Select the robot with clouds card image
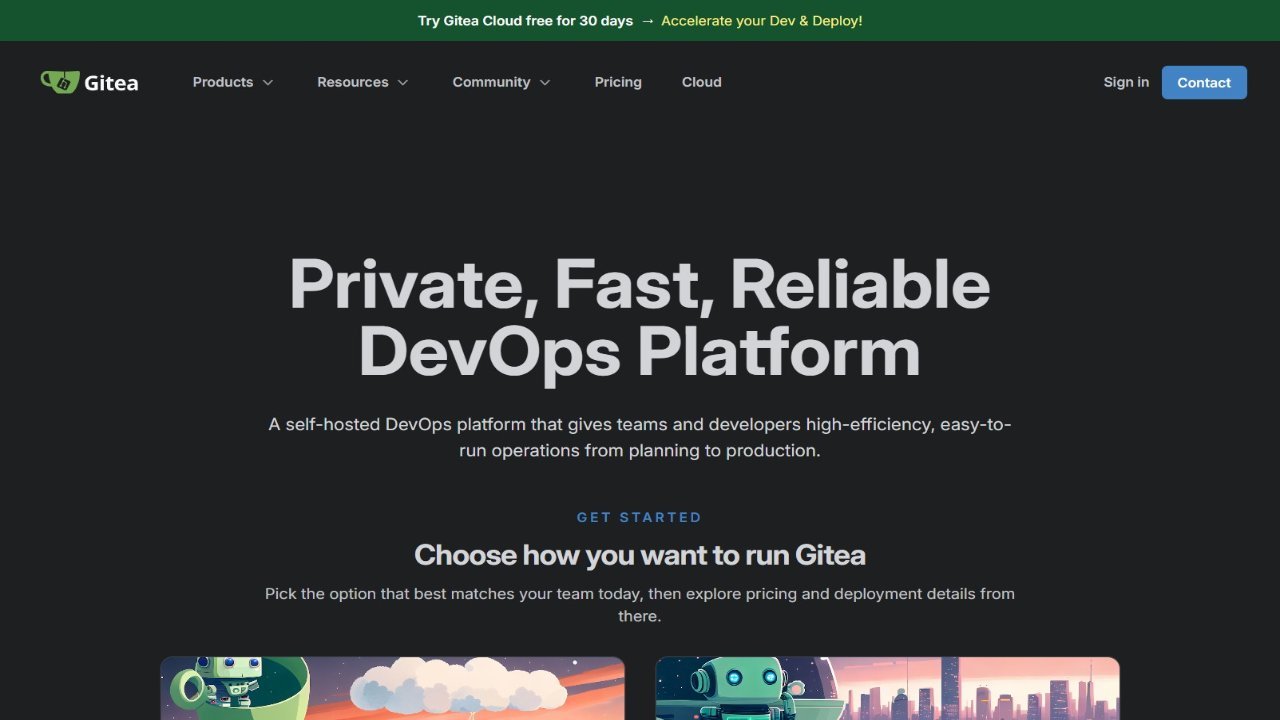The width and height of the screenshot is (1280, 720). click(x=393, y=688)
